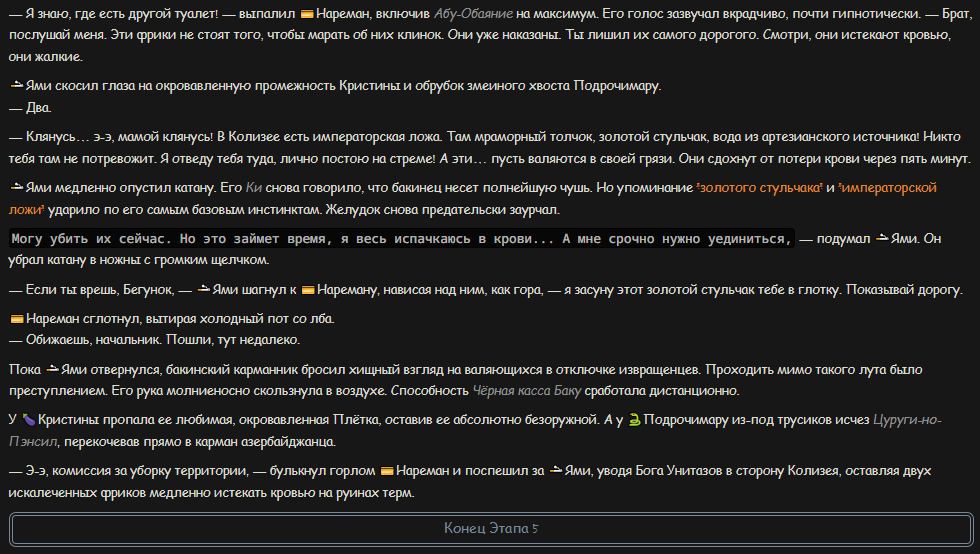Open the 'Абу-Обаяние' ability link

click(473, 14)
